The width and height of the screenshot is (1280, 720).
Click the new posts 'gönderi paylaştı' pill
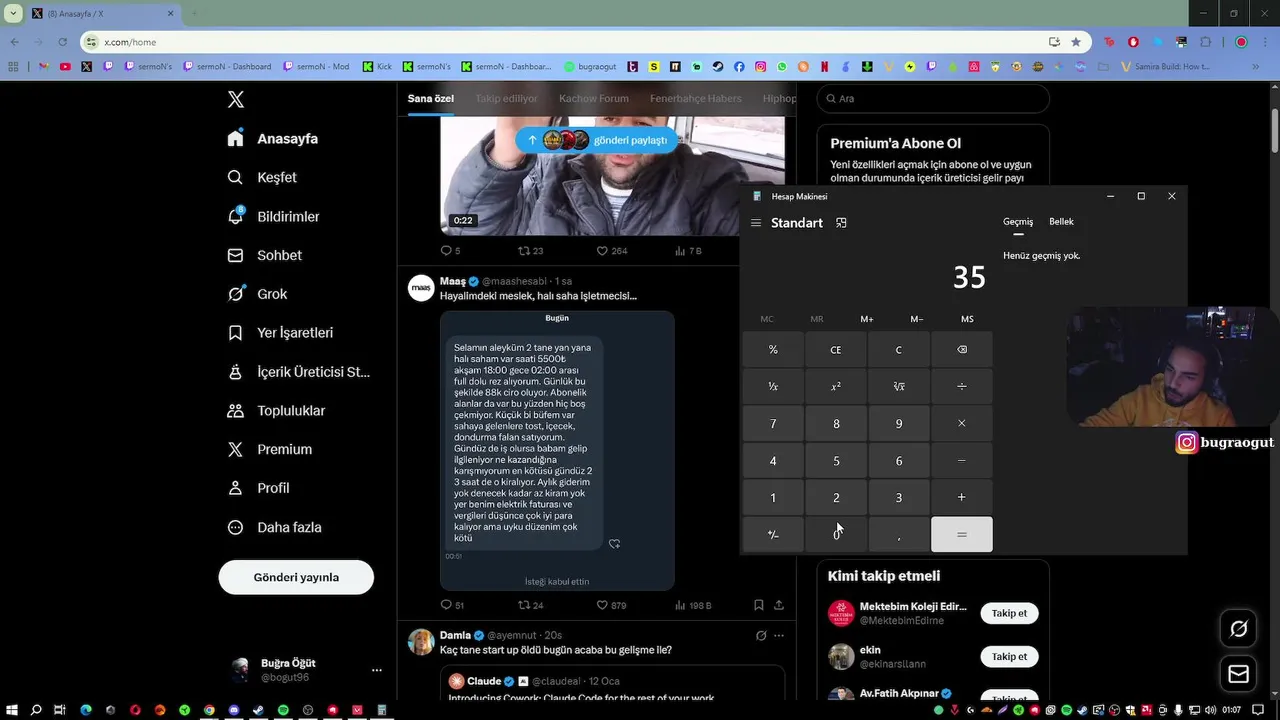click(597, 140)
